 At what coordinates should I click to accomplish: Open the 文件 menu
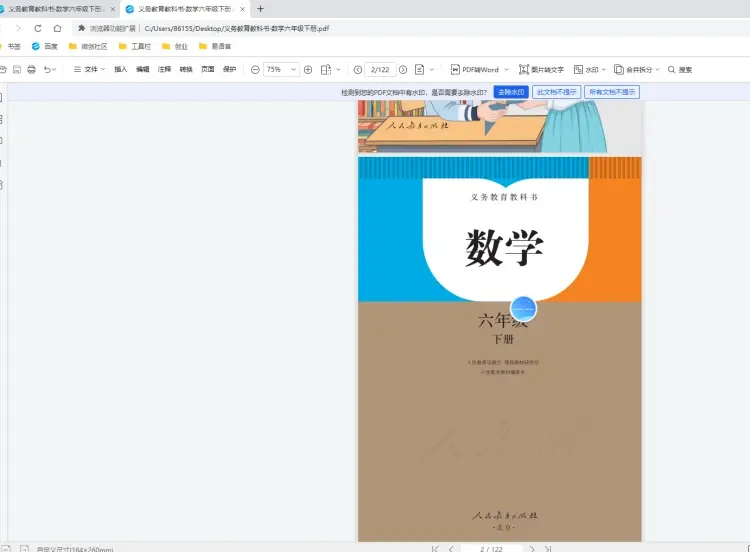89,69
